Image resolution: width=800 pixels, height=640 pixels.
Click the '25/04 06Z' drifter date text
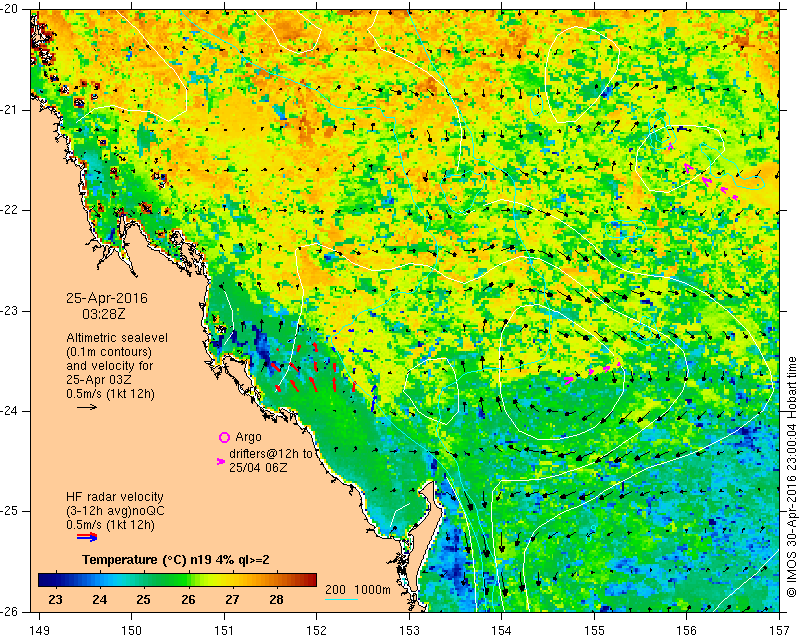pos(258,467)
